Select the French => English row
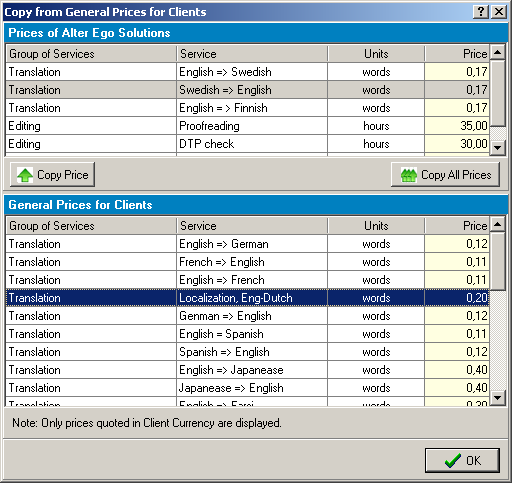Screen dimensions: 512x483 [x=247, y=262]
